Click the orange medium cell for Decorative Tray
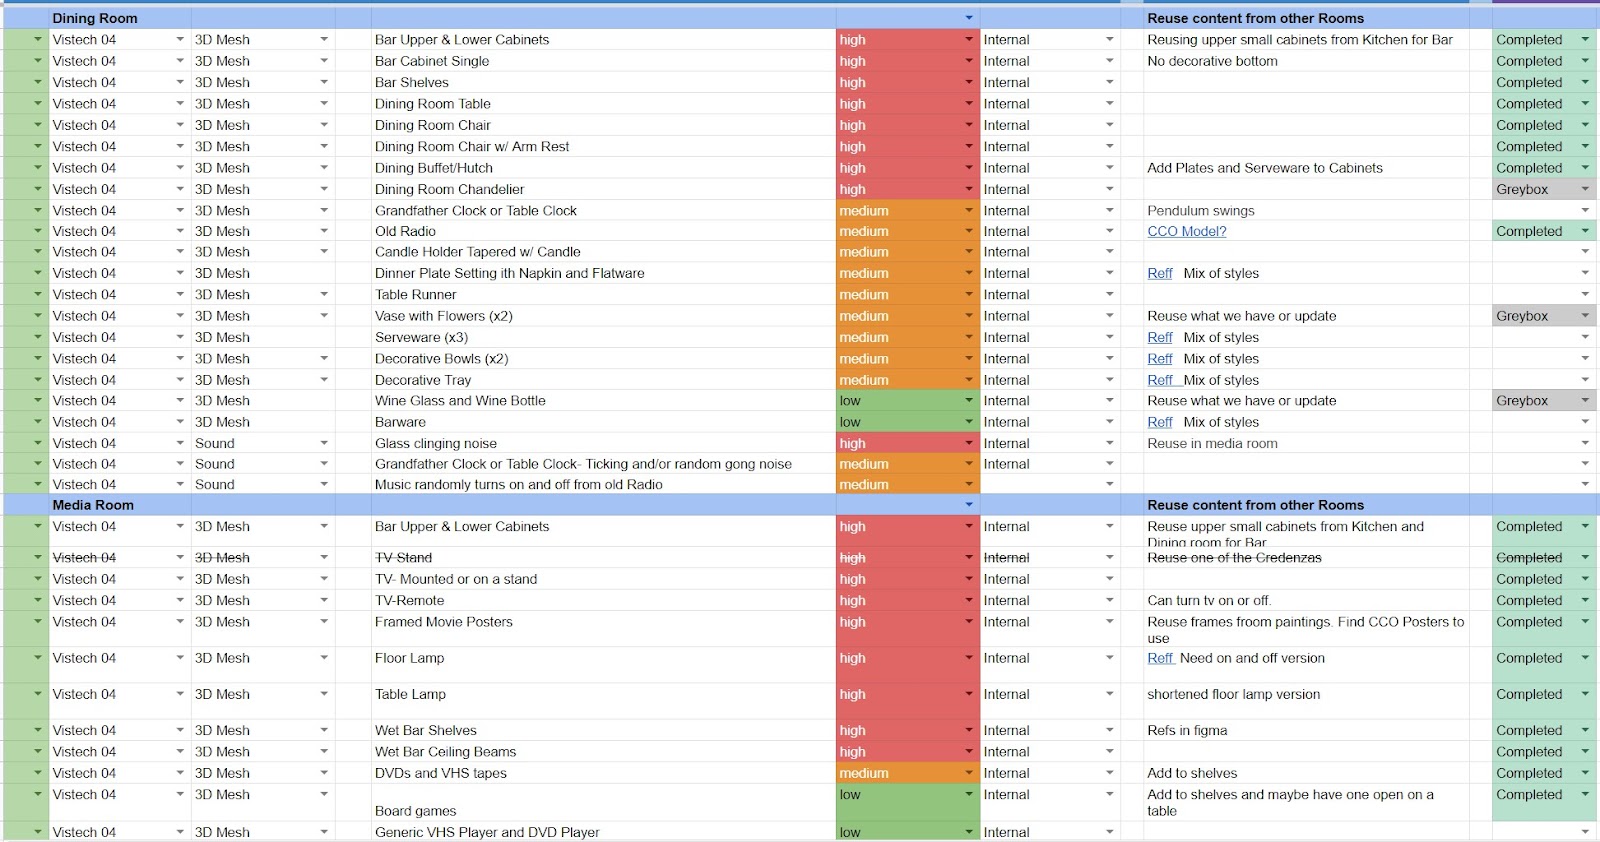Viewport: 1600px width, 842px height. pos(900,380)
